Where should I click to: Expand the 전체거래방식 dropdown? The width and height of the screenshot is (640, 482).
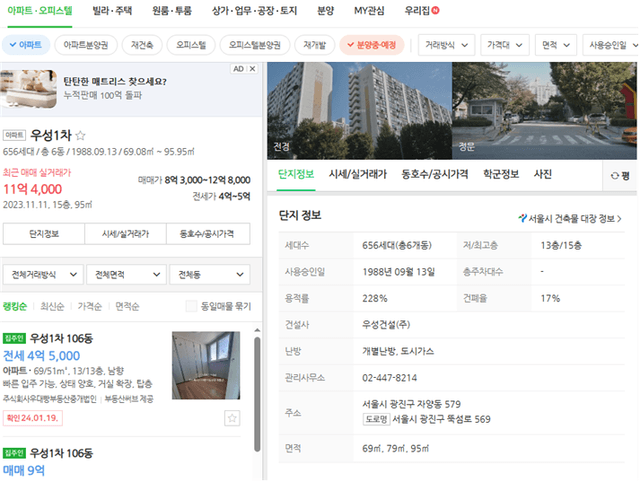(43, 274)
